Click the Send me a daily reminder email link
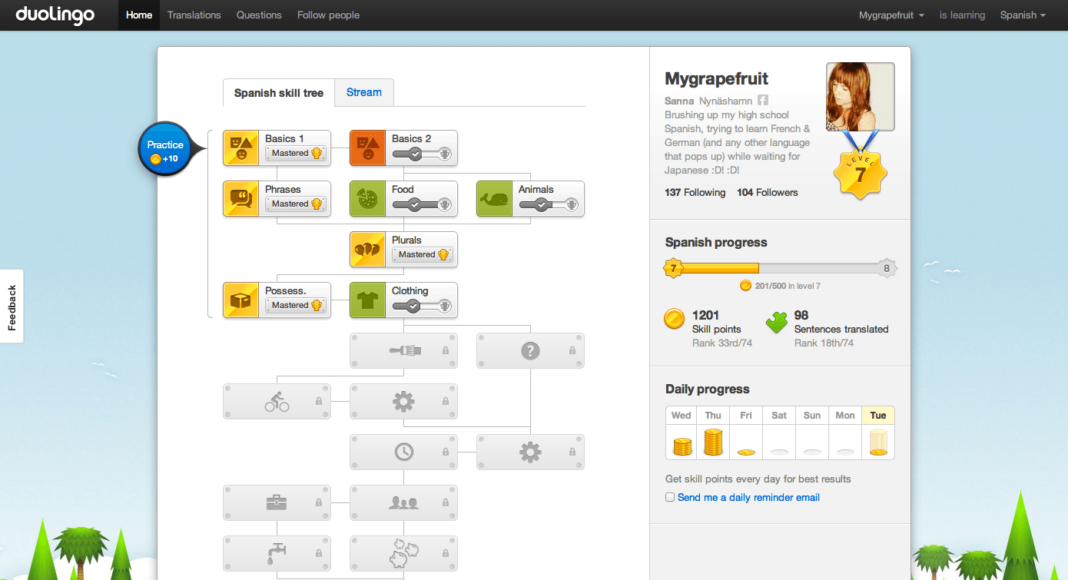 pos(749,498)
